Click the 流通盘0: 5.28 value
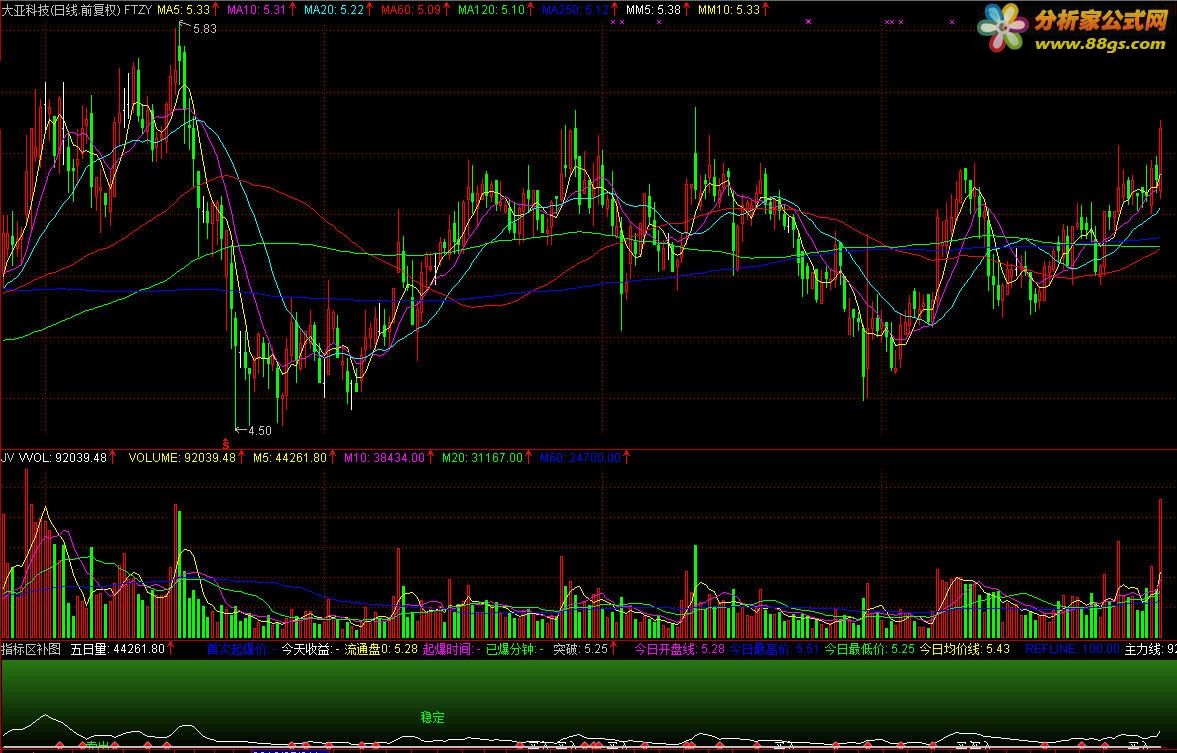Screen dimensions: 1177x753 (x=381, y=649)
